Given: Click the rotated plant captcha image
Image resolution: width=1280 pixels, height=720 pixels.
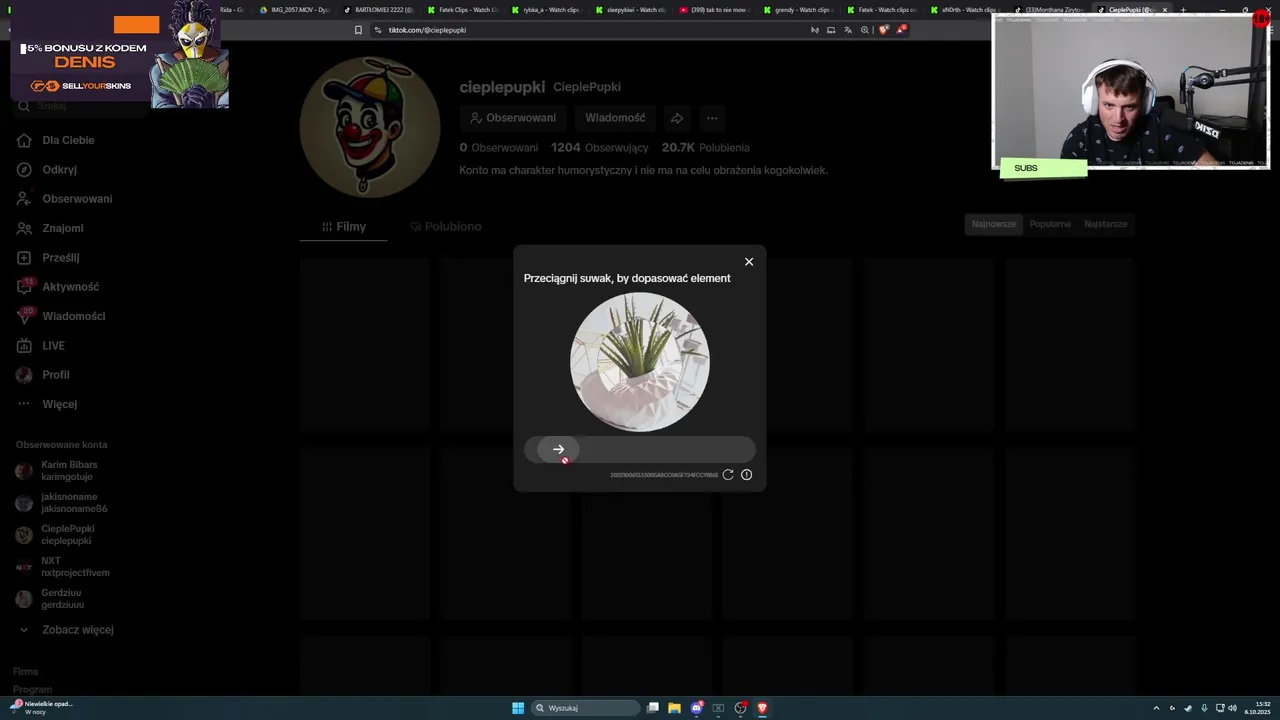Looking at the screenshot, I should (x=640, y=362).
